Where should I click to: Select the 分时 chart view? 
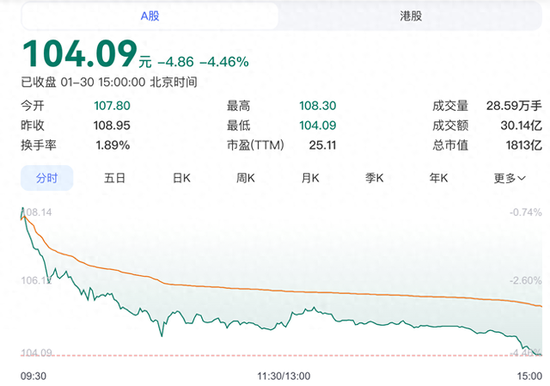tap(47, 178)
